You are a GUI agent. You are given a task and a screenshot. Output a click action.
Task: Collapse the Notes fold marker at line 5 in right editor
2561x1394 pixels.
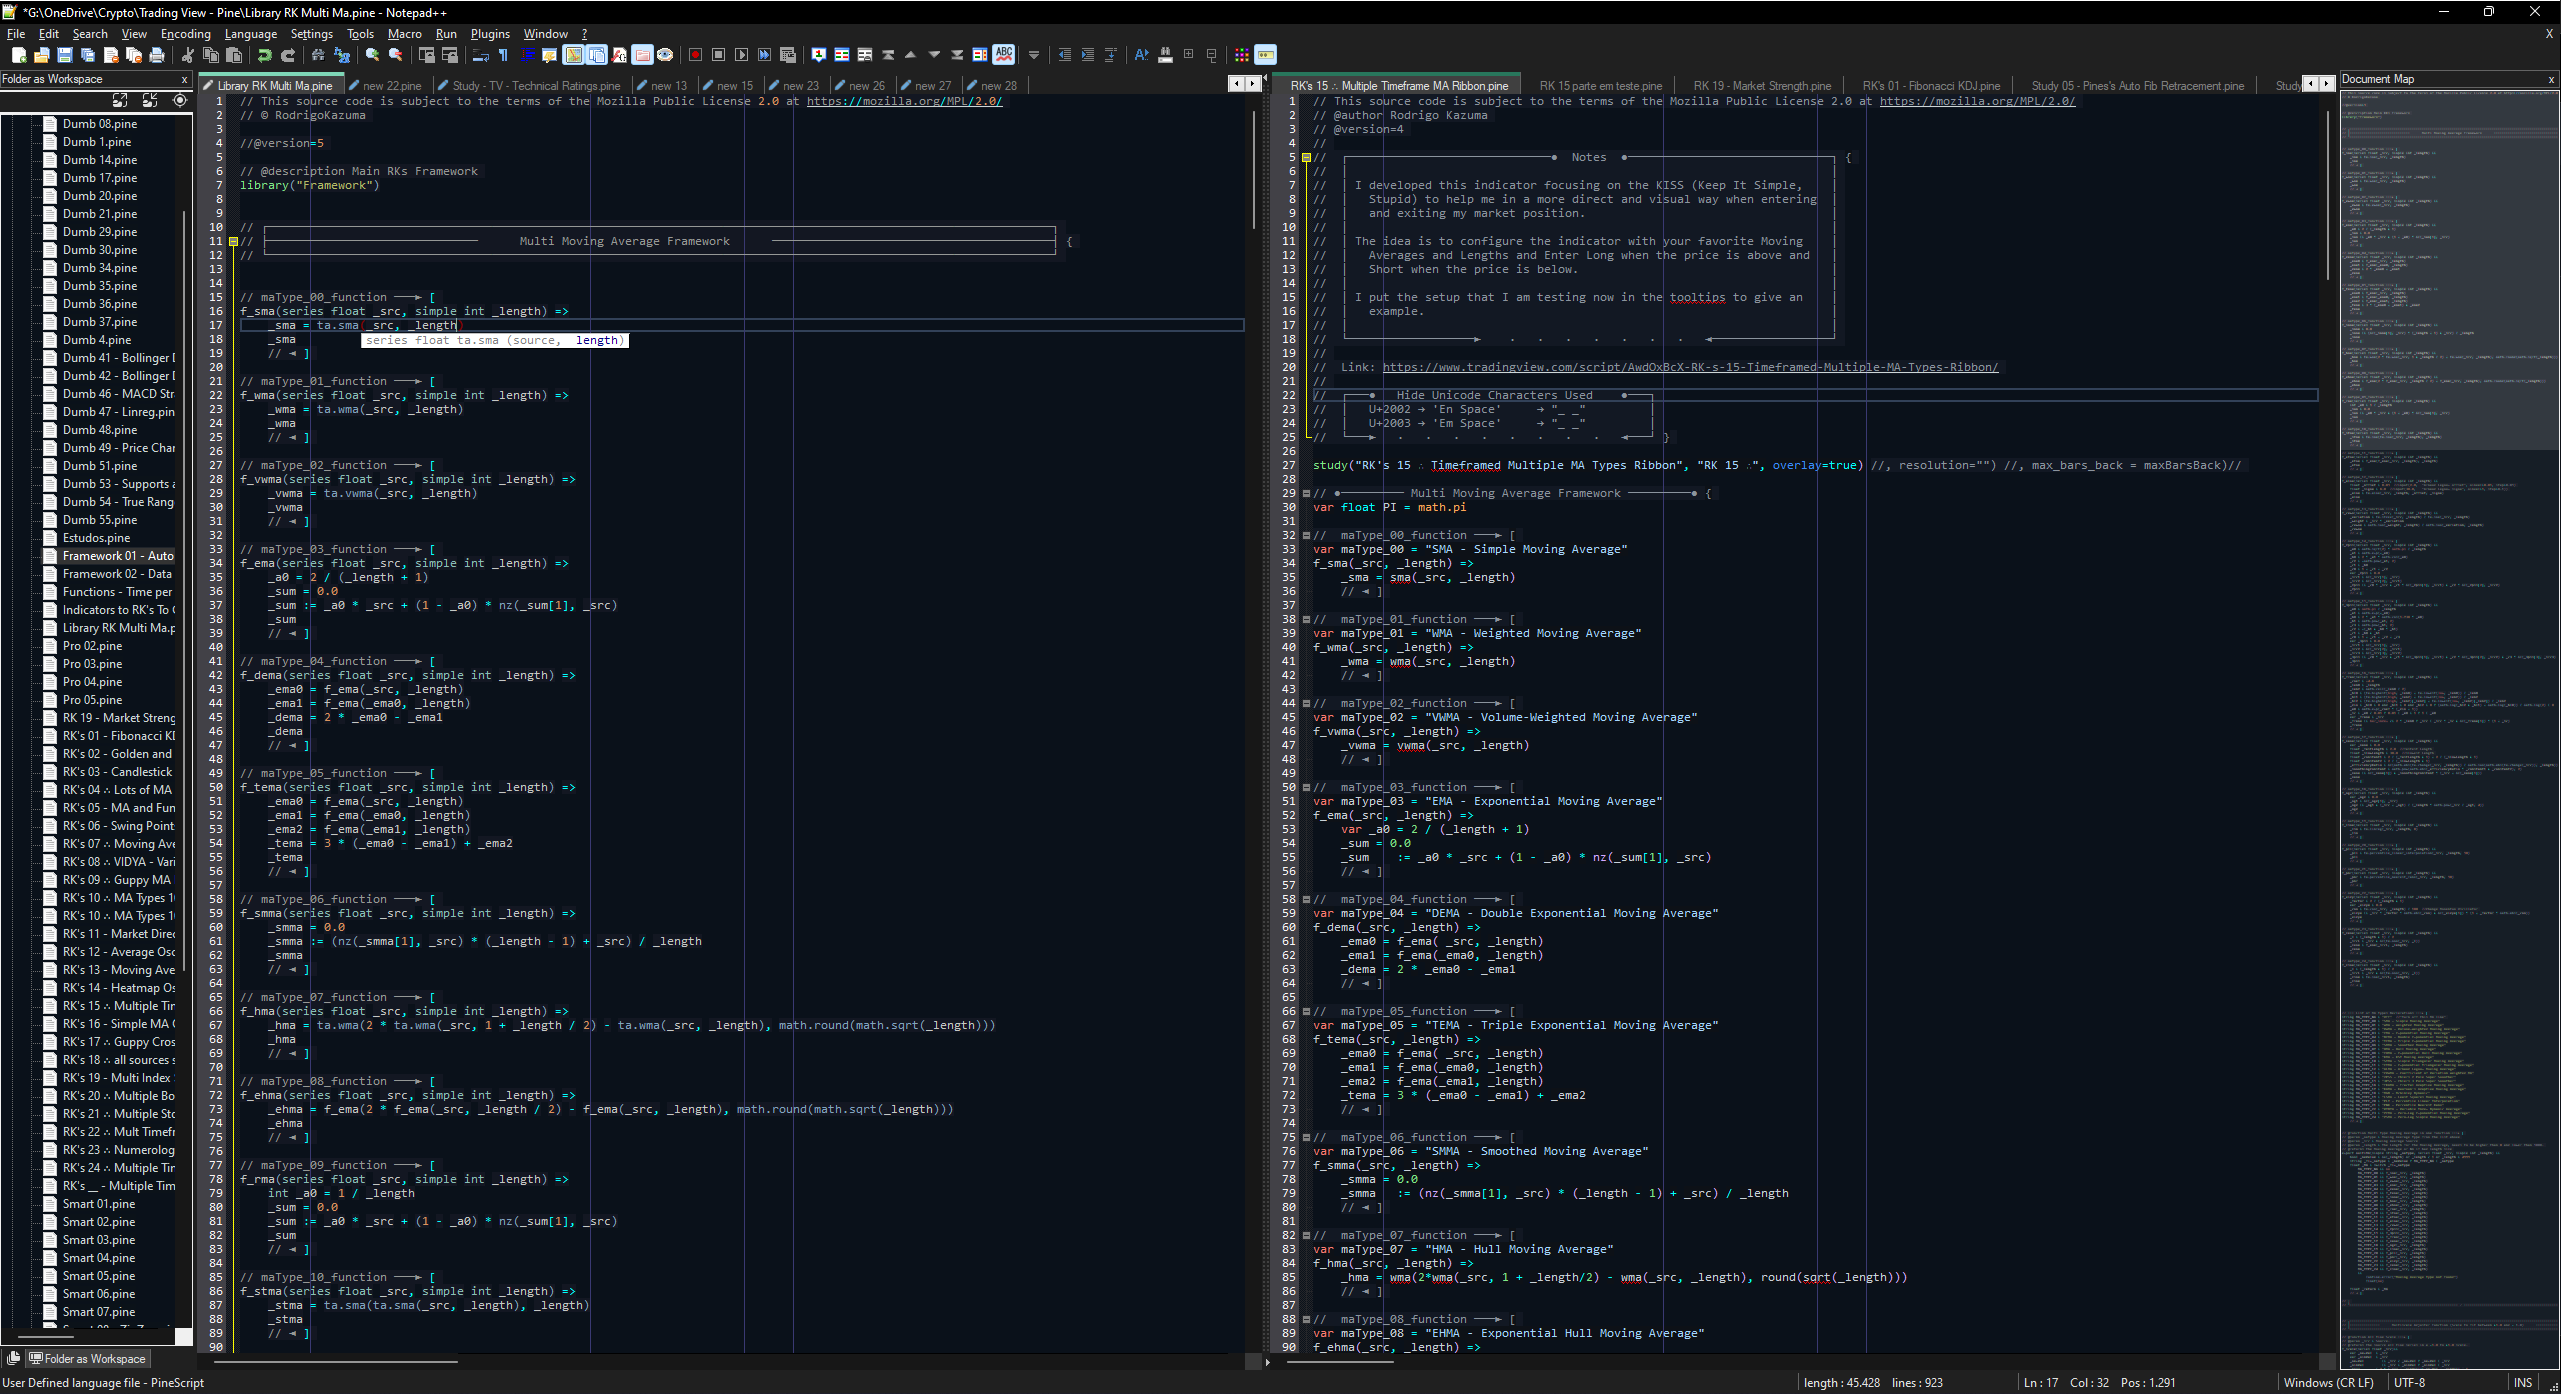point(1306,157)
